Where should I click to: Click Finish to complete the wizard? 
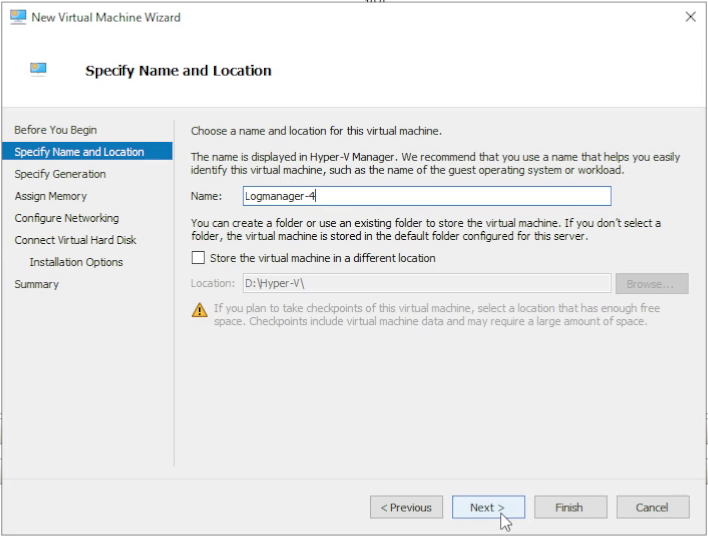[570, 508]
